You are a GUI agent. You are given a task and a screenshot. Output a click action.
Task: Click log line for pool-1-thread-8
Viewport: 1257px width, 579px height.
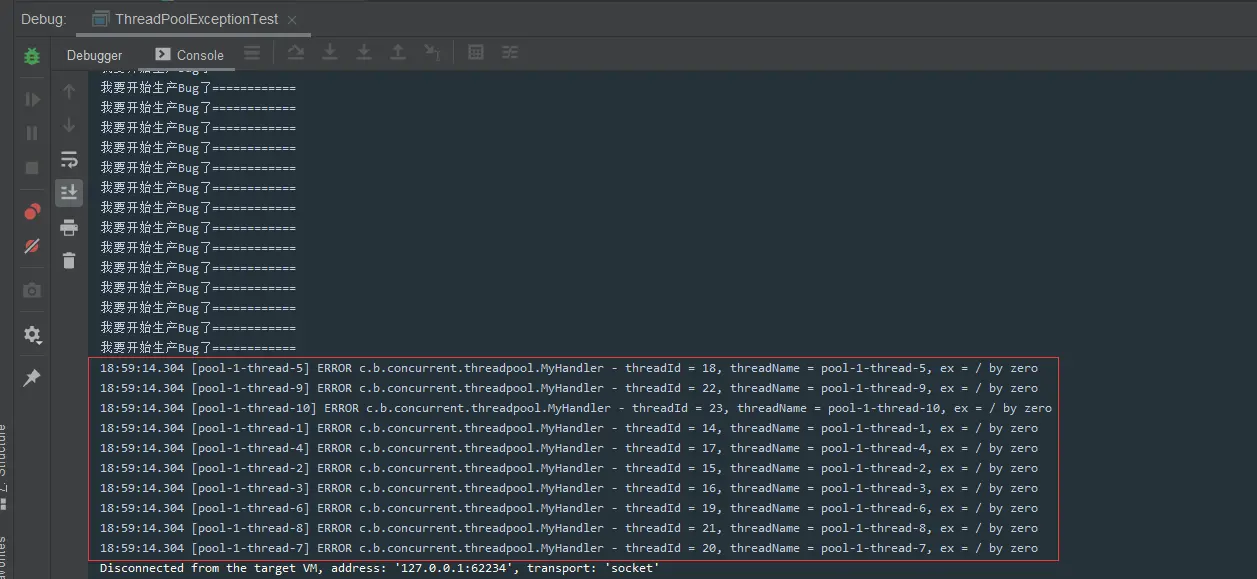coord(569,528)
